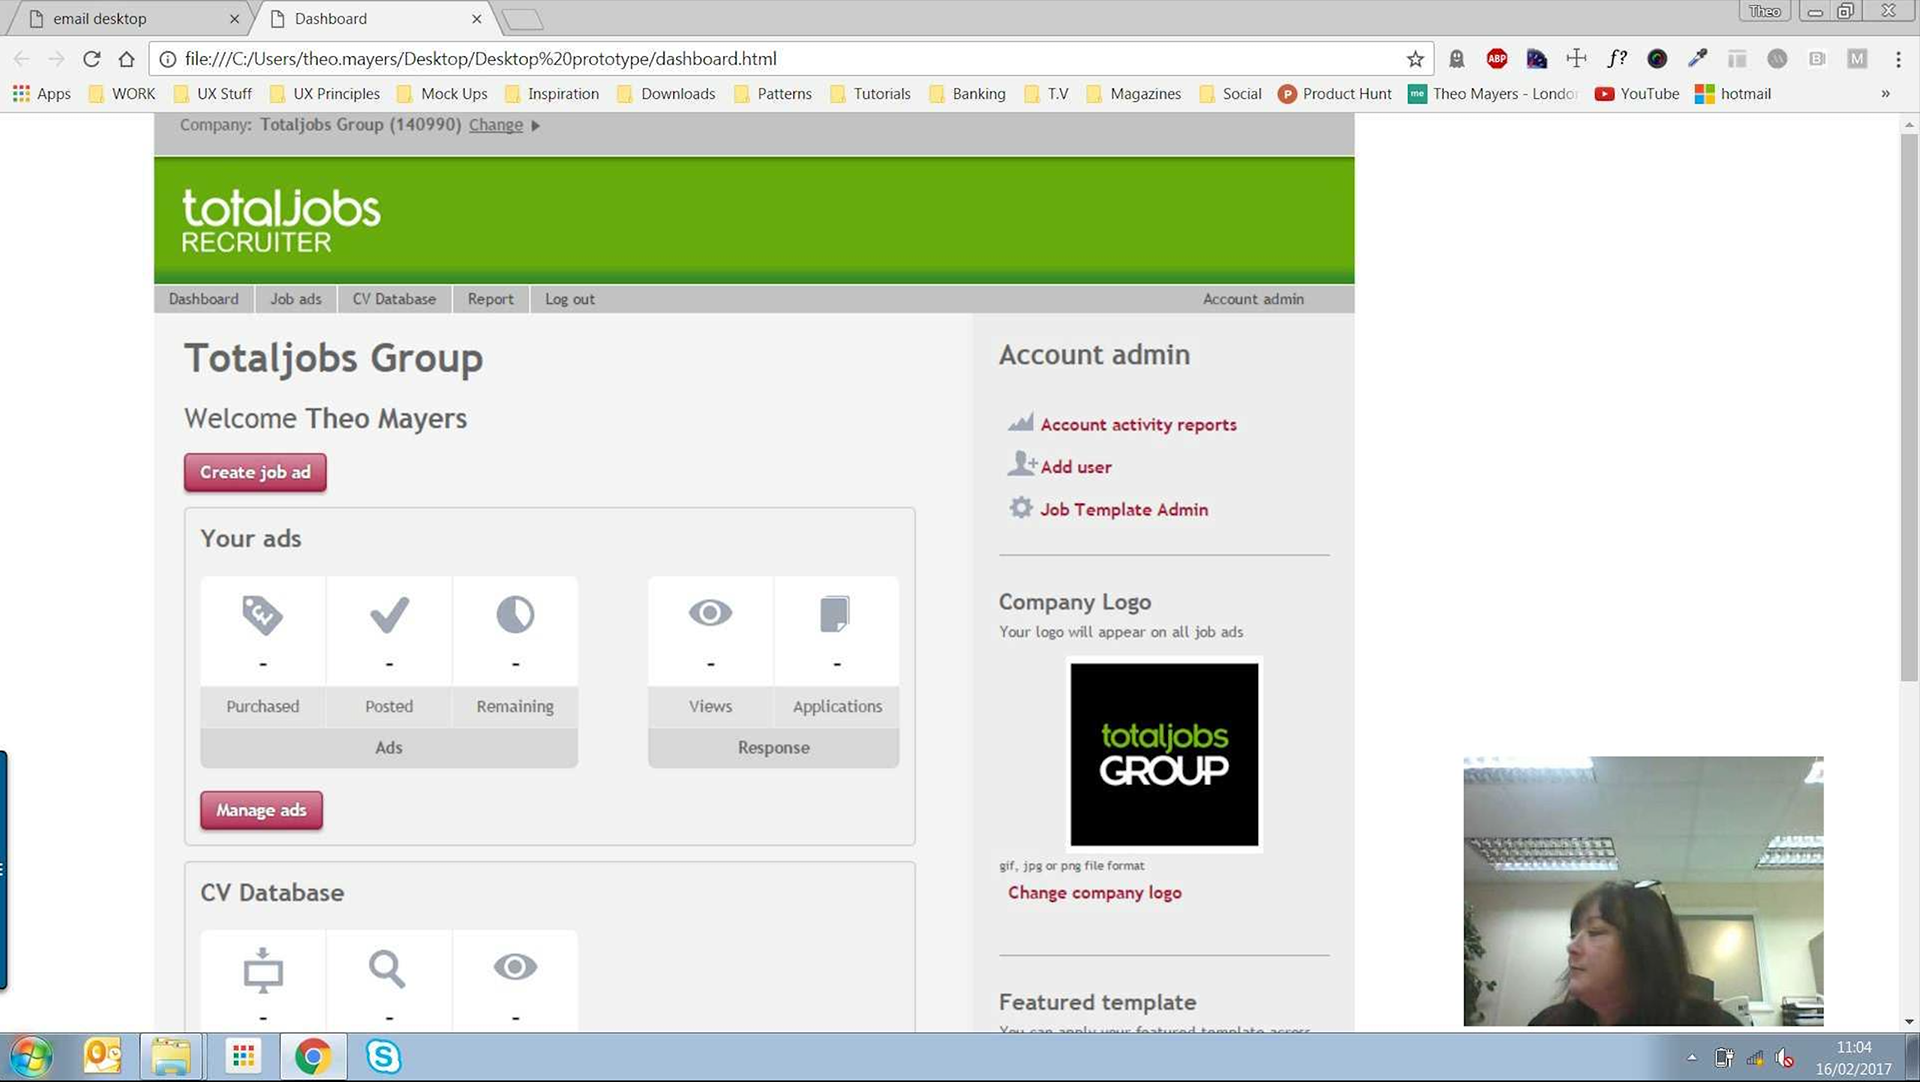Open the CV Database navigation item
Image resolution: width=1920 pixels, height=1082 pixels.
(x=394, y=299)
